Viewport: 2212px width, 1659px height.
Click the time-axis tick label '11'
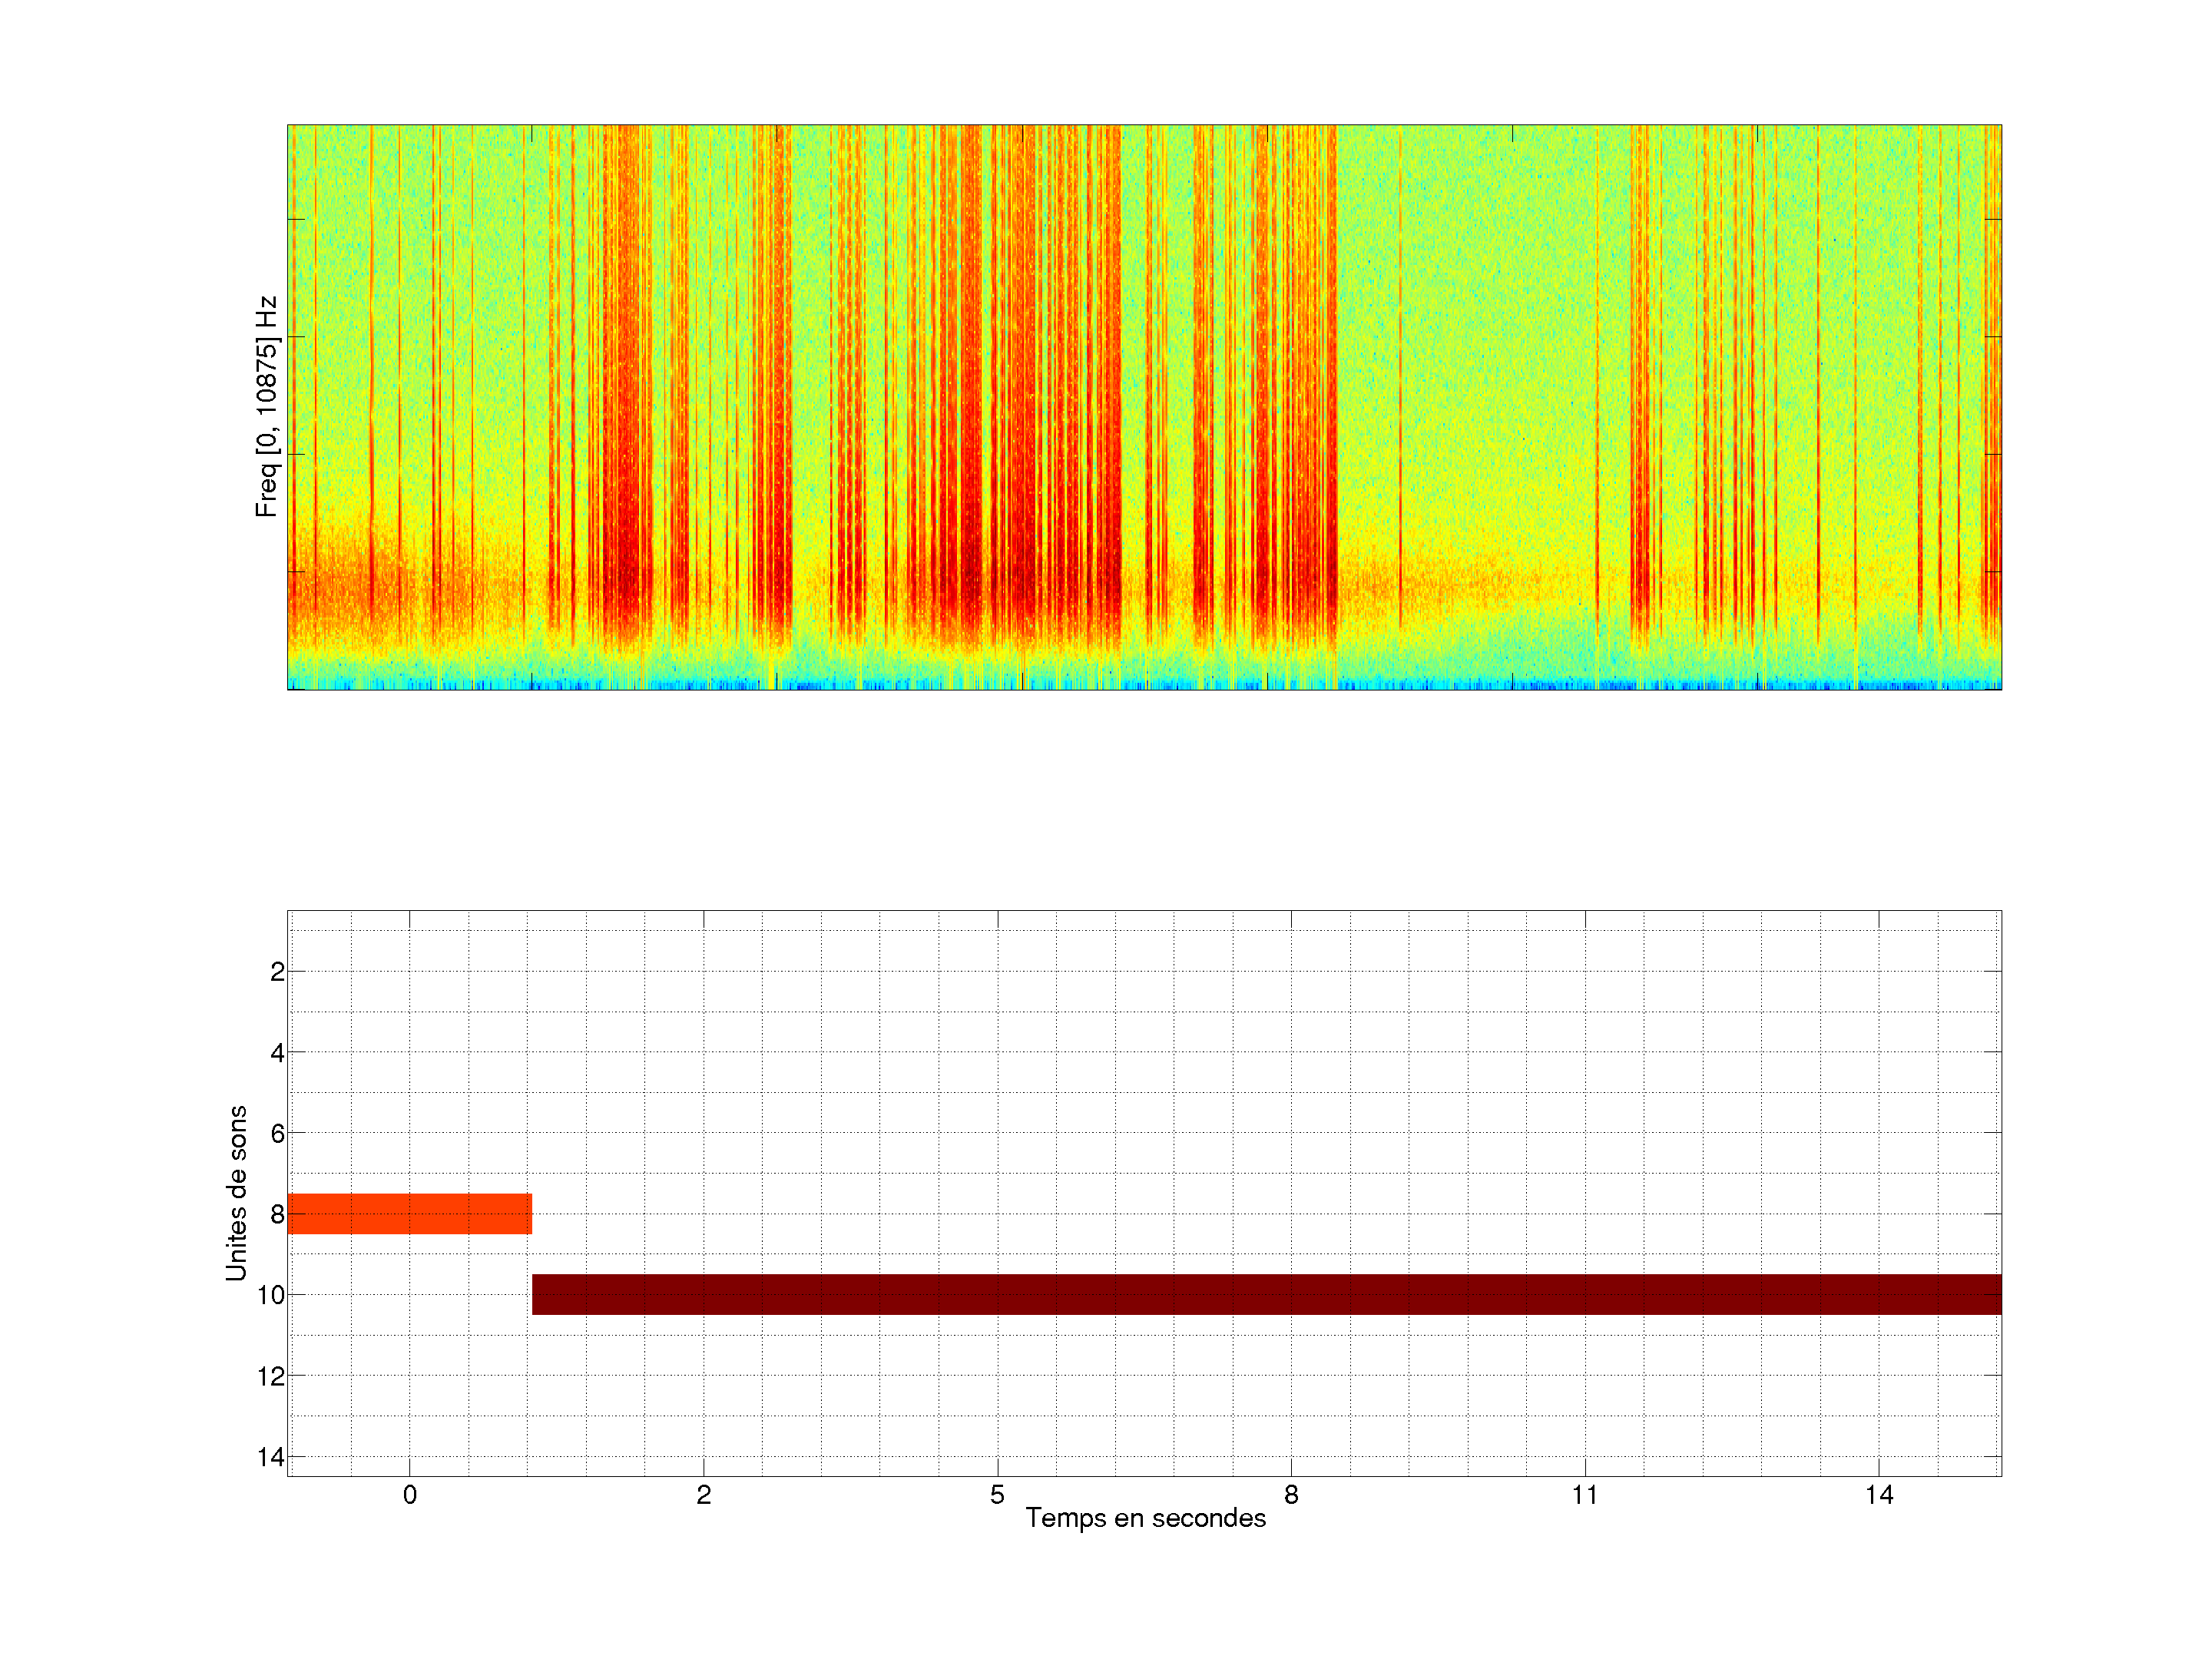point(1585,1495)
